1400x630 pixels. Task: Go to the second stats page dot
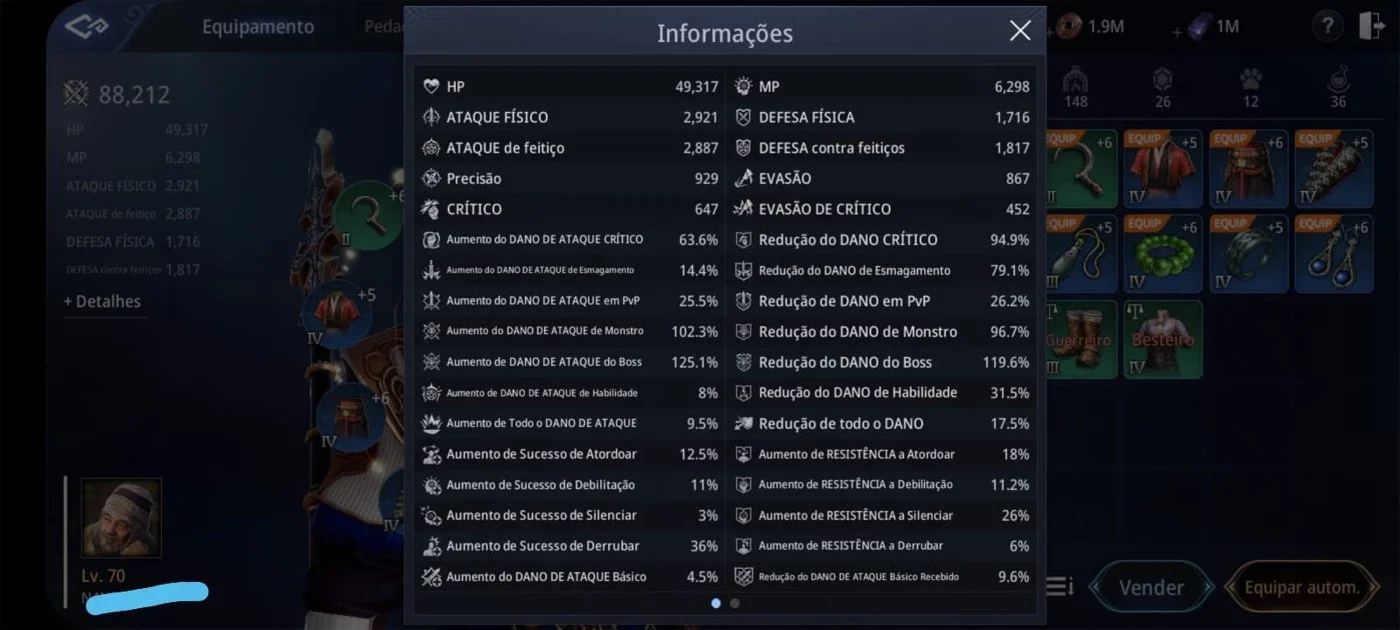click(735, 603)
